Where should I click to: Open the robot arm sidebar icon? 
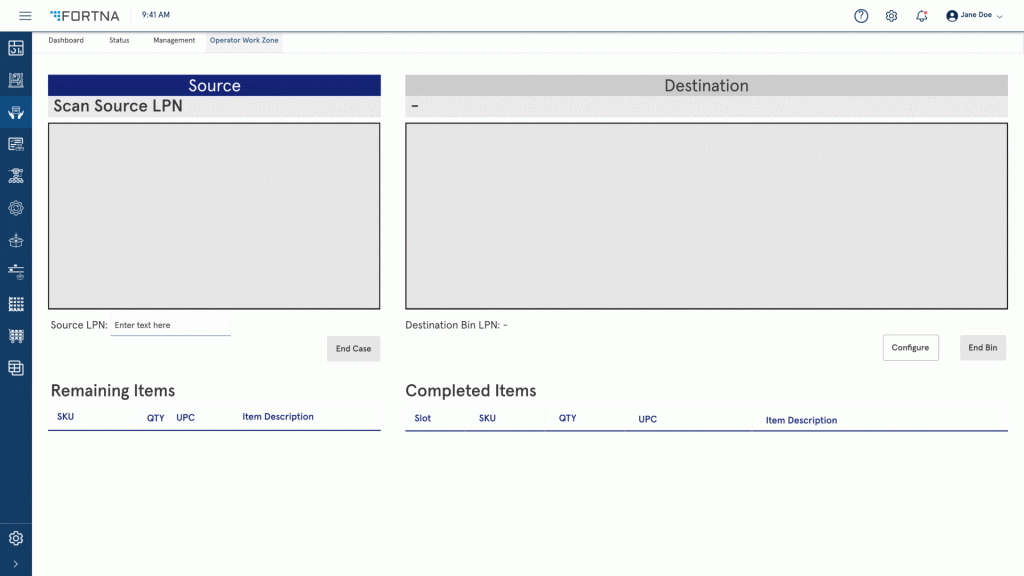16,176
